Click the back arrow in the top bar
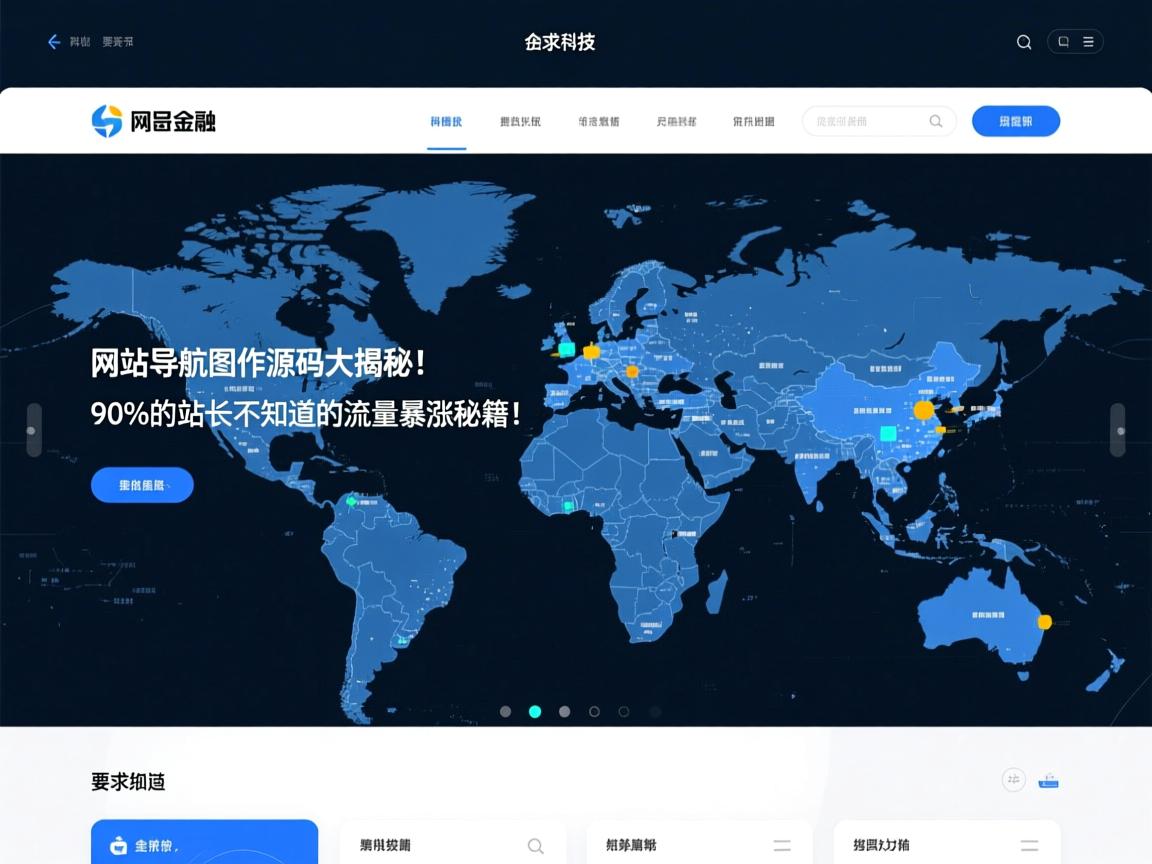Viewport: 1152px width, 864px height. click(54, 42)
